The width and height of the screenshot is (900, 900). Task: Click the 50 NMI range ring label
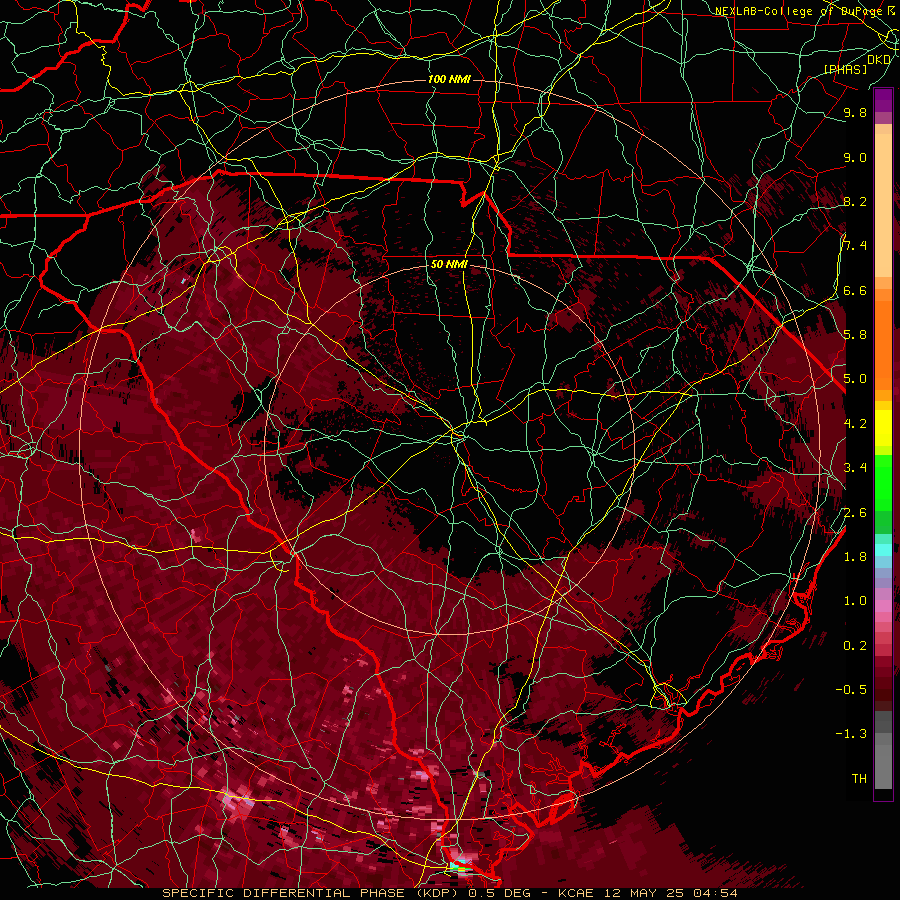tap(449, 265)
